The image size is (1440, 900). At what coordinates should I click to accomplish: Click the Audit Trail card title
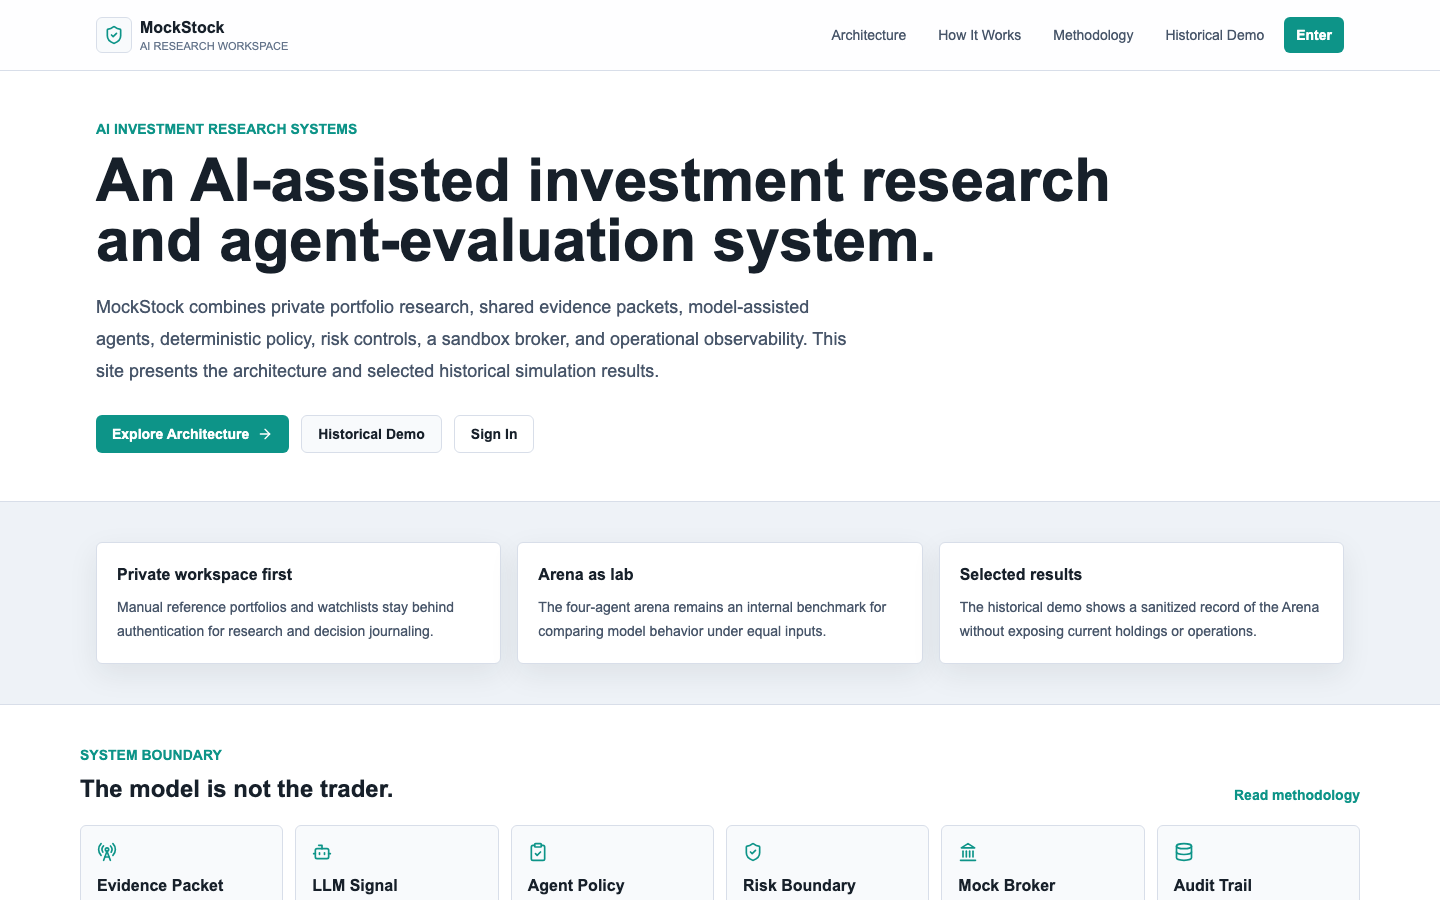click(1213, 885)
